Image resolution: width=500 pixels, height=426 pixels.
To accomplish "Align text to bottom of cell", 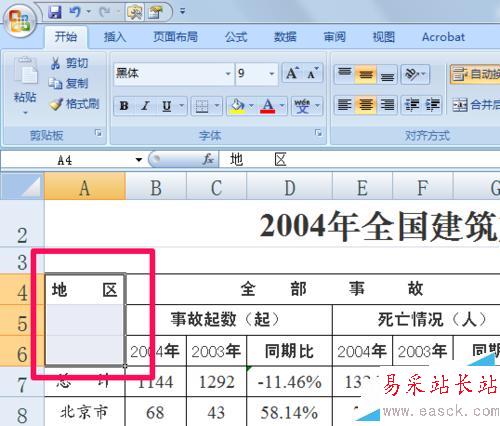I will click(x=387, y=74).
